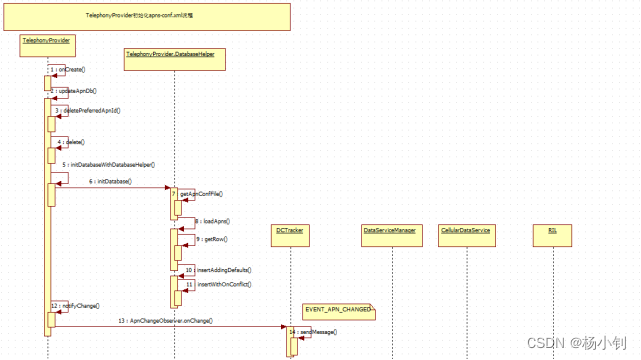
Task: Select the '8 : loadApns()' message label
Action: pyautogui.click(x=212, y=221)
